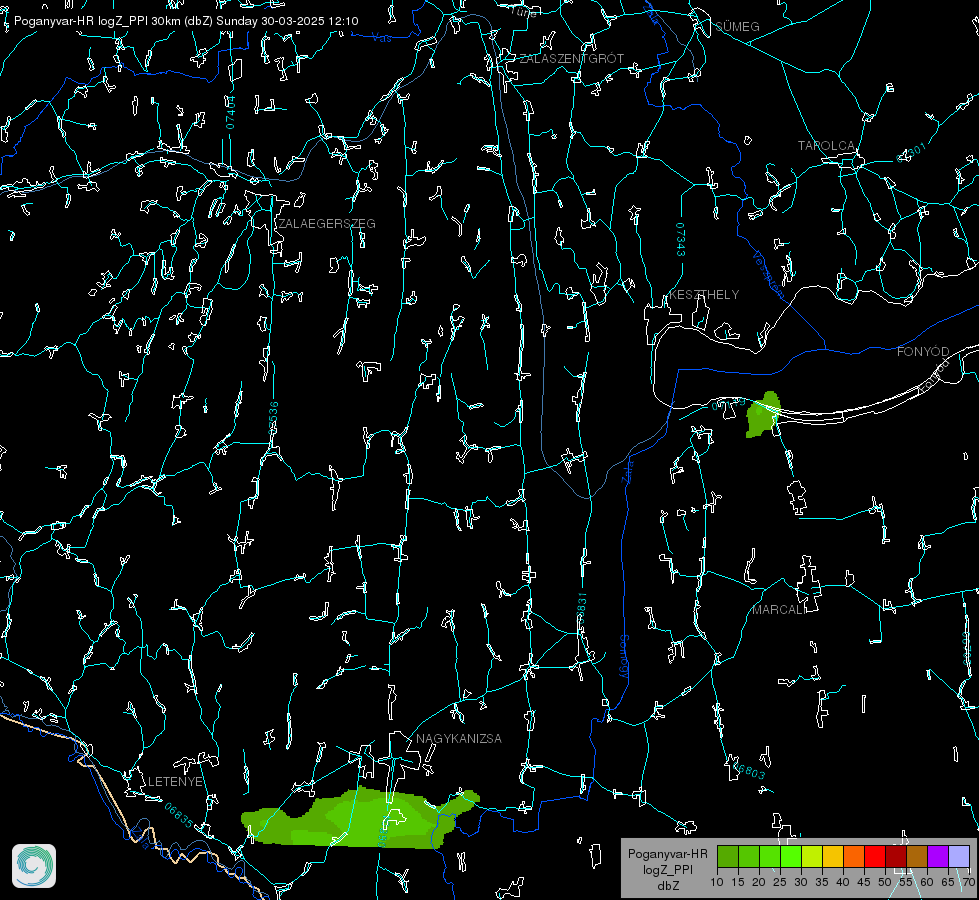The image size is (979, 900).
Task: Click the legend scale number 45
Action: (863, 882)
